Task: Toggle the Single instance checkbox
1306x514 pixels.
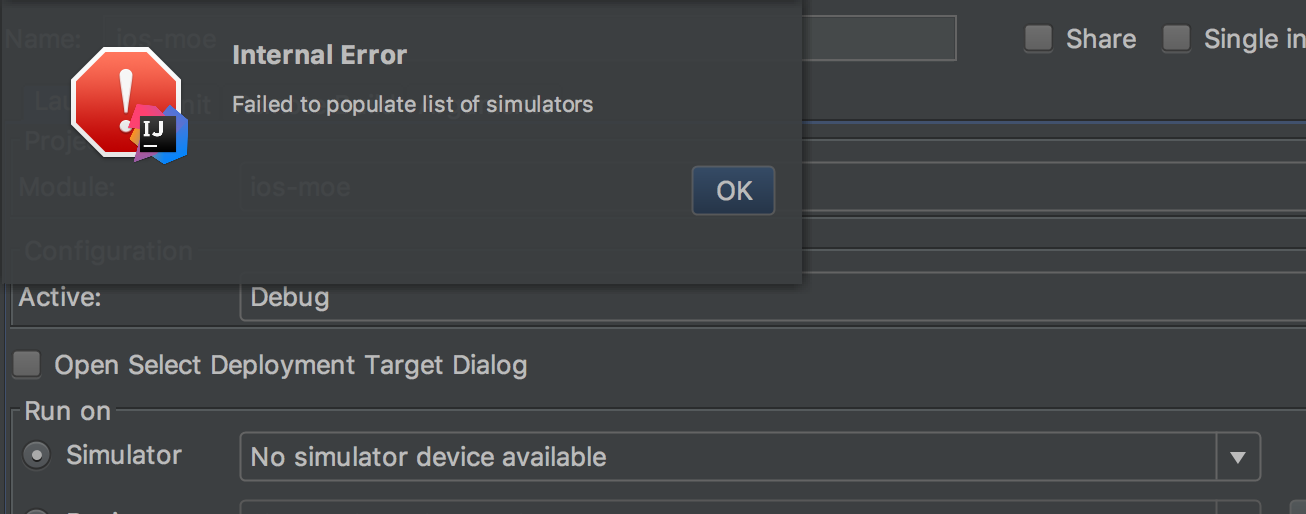Action: pos(1176,39)
